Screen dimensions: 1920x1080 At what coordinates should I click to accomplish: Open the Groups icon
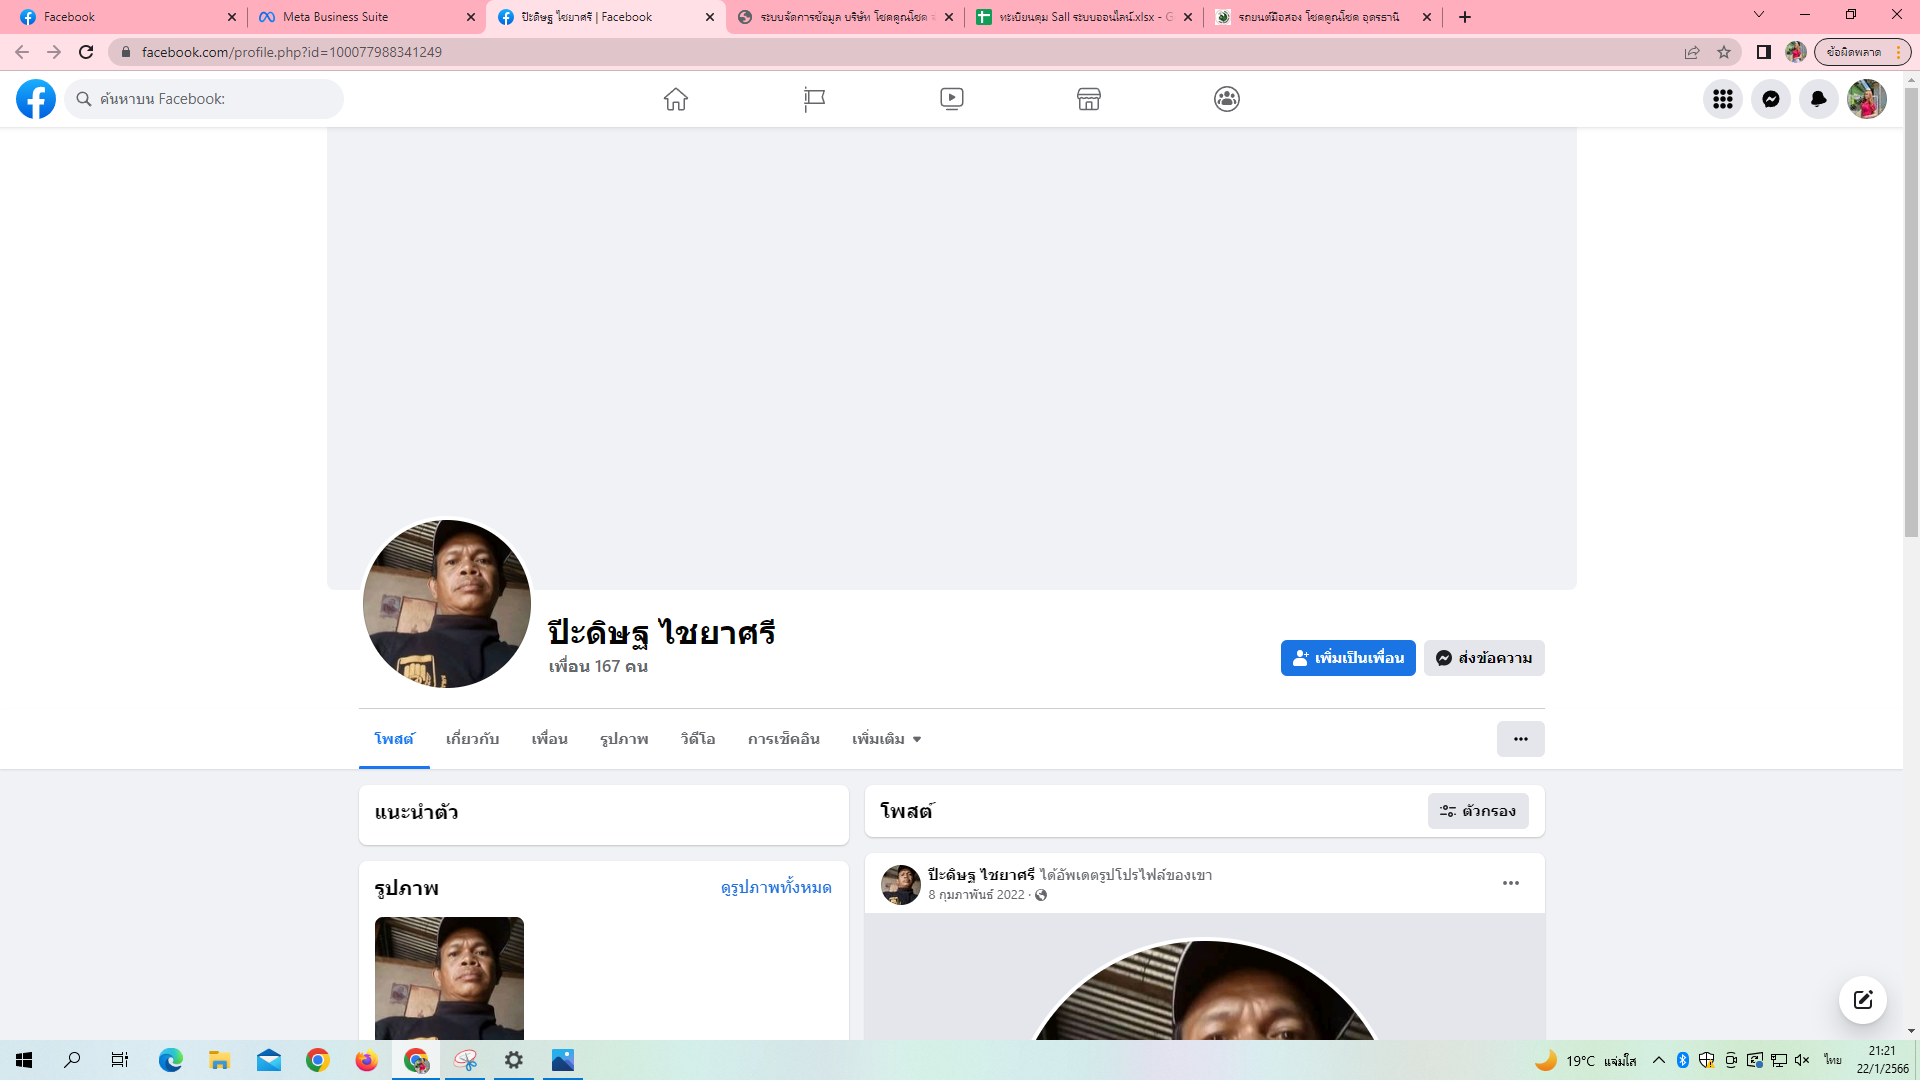tap(1226, 99)
